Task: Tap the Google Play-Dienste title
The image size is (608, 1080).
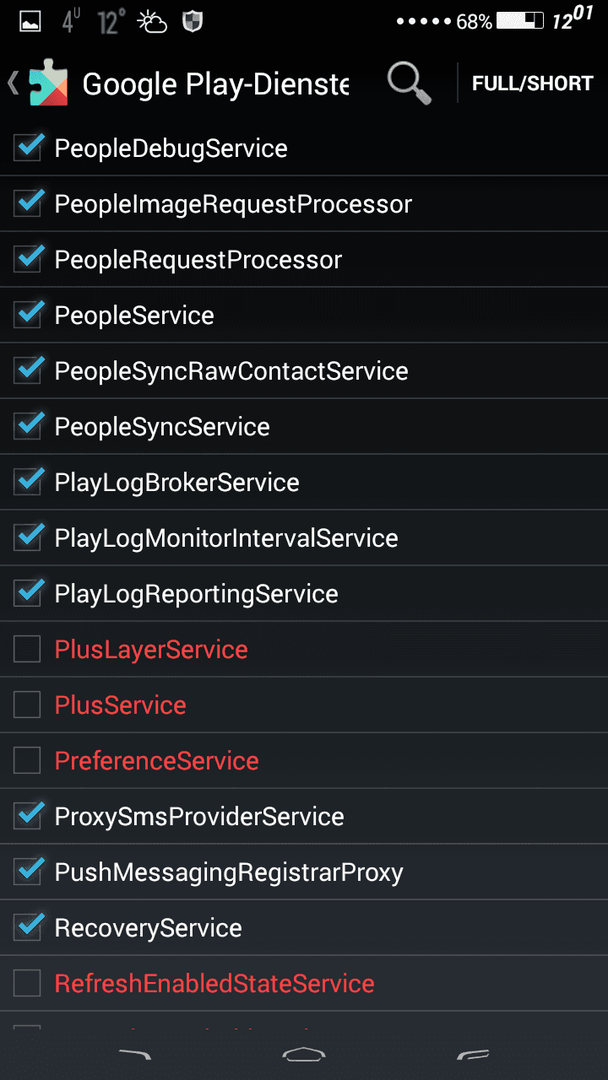Action: click(216, 84)
